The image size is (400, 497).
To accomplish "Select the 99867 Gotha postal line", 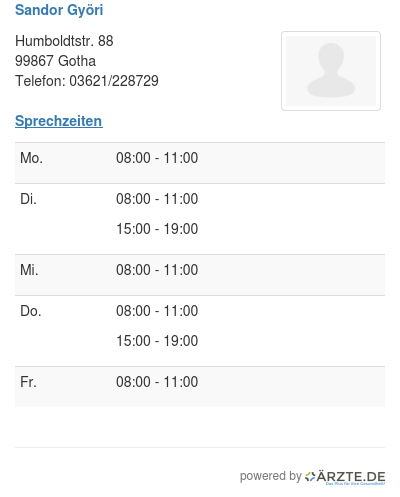I will point(55,61).
